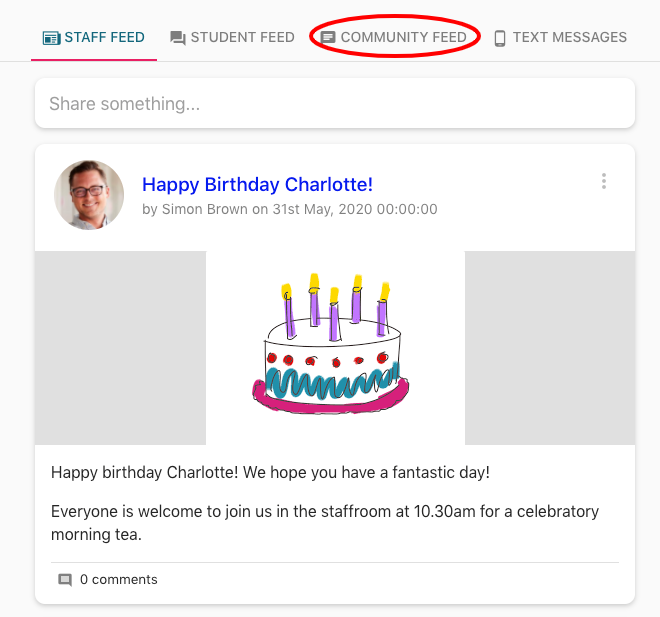Click the Student Feed chat bubble icon
This screenshot has width=660, height=617.
pyautogui.click(x=178, y=38)
